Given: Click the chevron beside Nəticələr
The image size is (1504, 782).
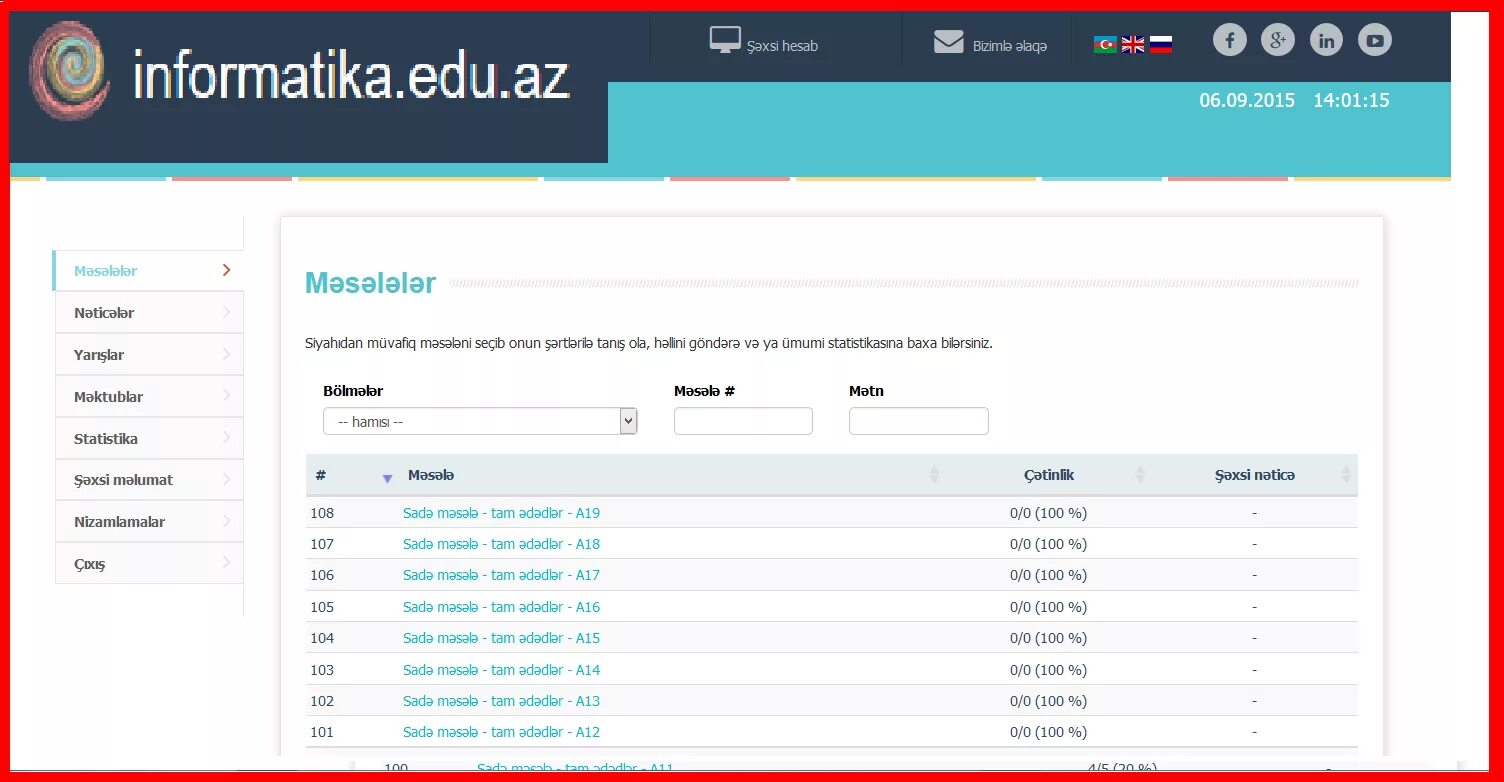Looking at the screenshot, I should [226, 312].
